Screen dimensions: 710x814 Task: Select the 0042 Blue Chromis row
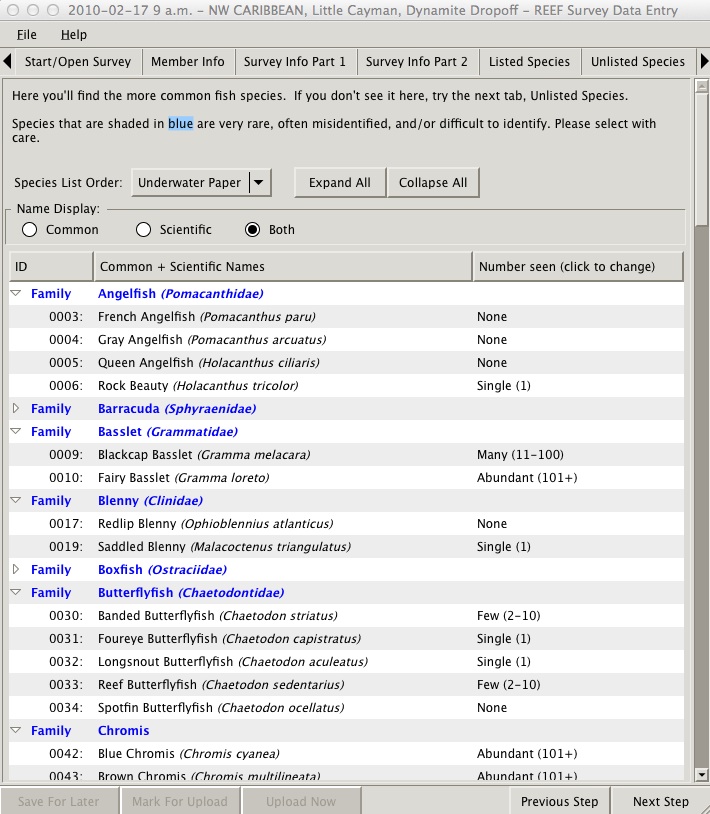click(347, 753)
